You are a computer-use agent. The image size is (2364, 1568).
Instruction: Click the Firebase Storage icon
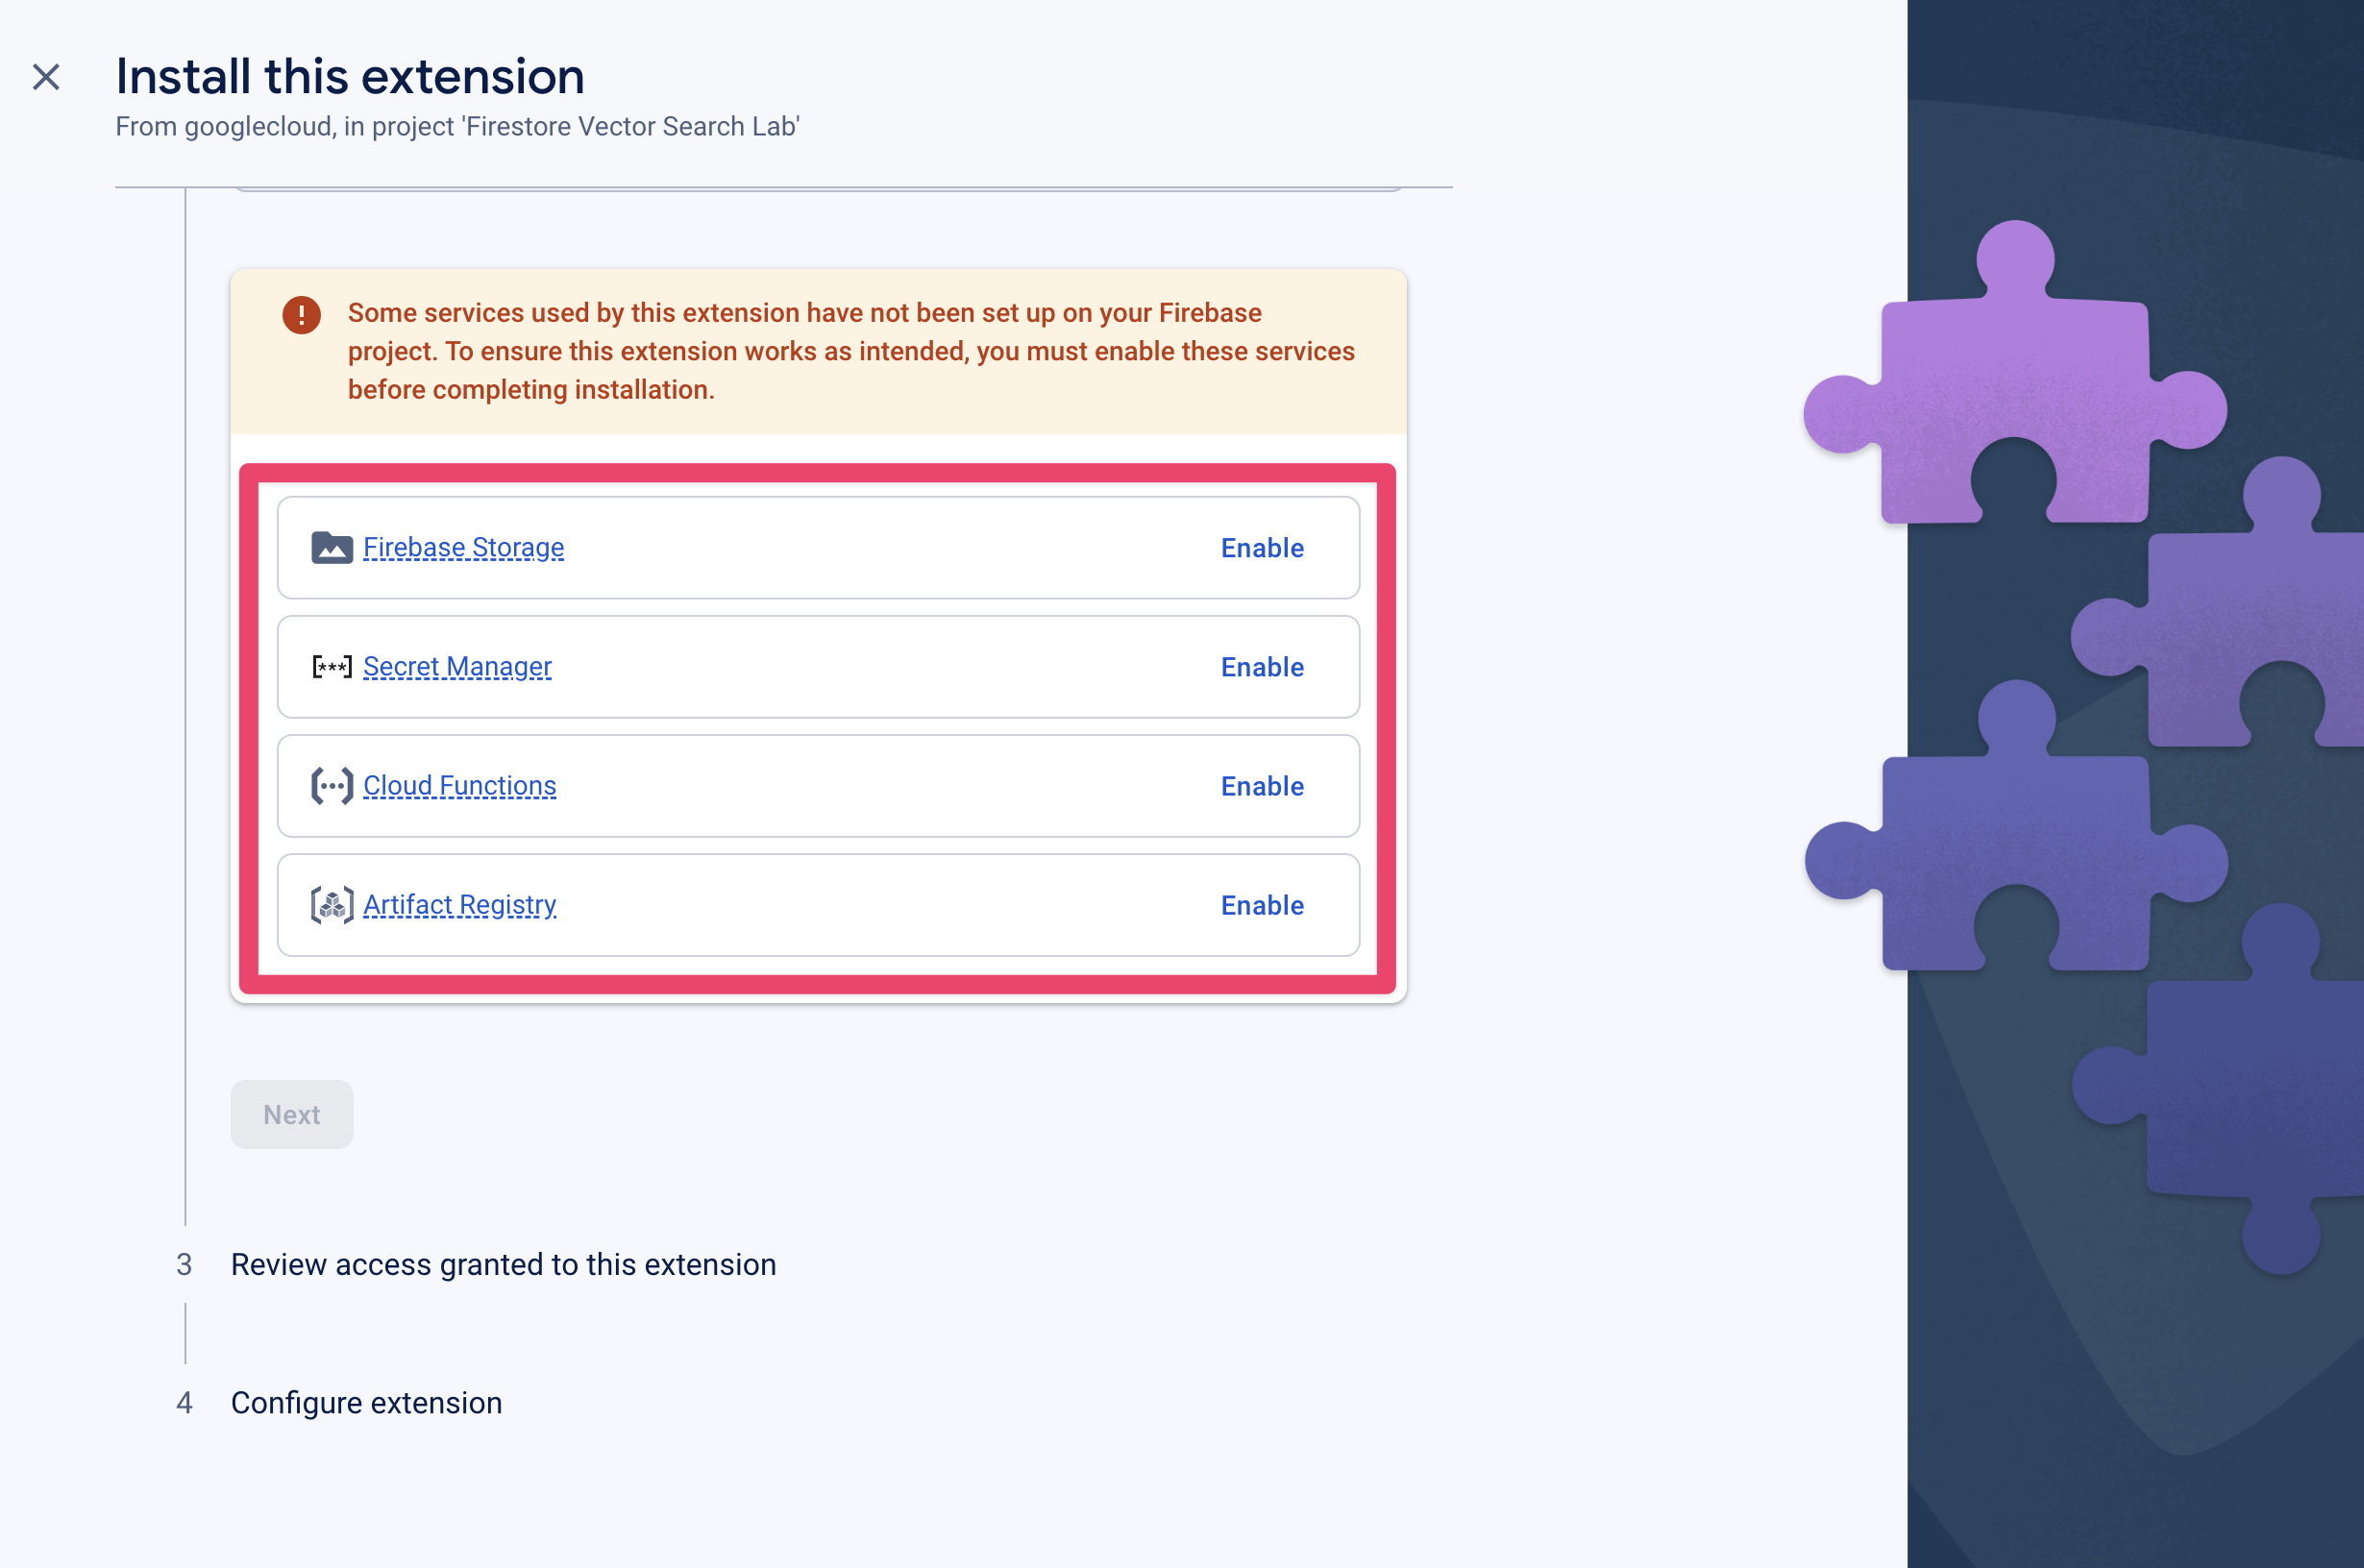331,546
